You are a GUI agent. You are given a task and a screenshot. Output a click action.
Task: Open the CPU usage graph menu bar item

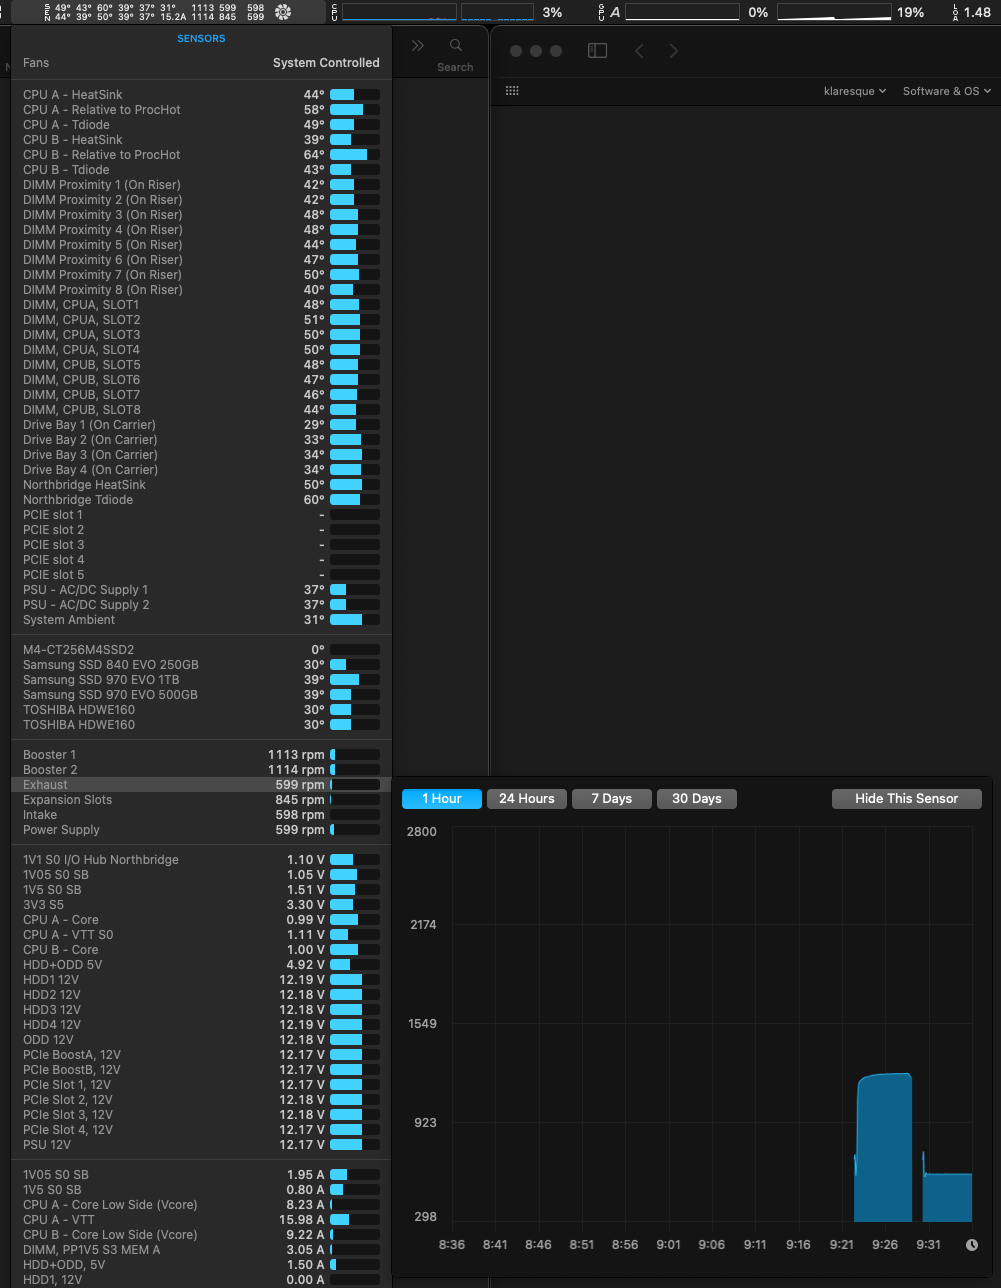pos(449,12)
